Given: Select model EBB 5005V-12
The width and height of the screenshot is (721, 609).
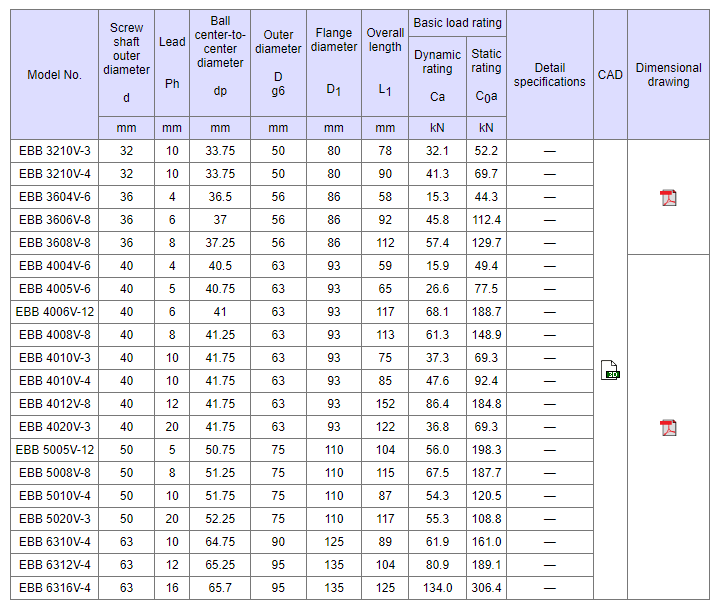Looking at the screenshot, I should tap(55, 450).
